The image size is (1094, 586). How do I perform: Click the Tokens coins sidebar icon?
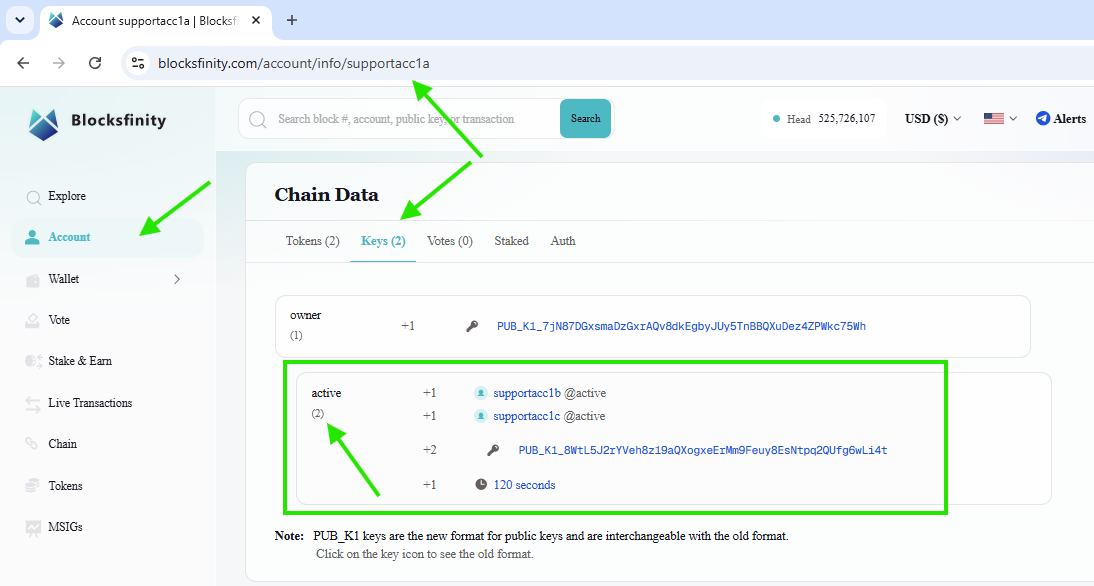32,486
